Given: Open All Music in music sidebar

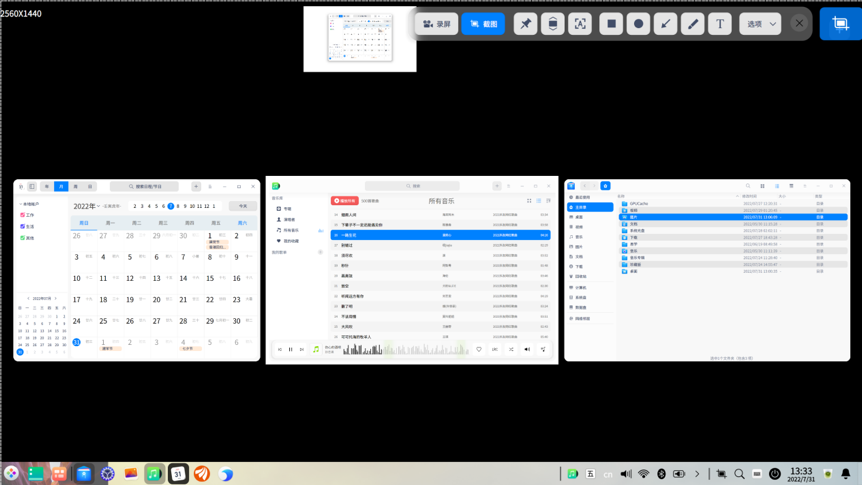Looking at the screenshot, I should click(288, 230).
